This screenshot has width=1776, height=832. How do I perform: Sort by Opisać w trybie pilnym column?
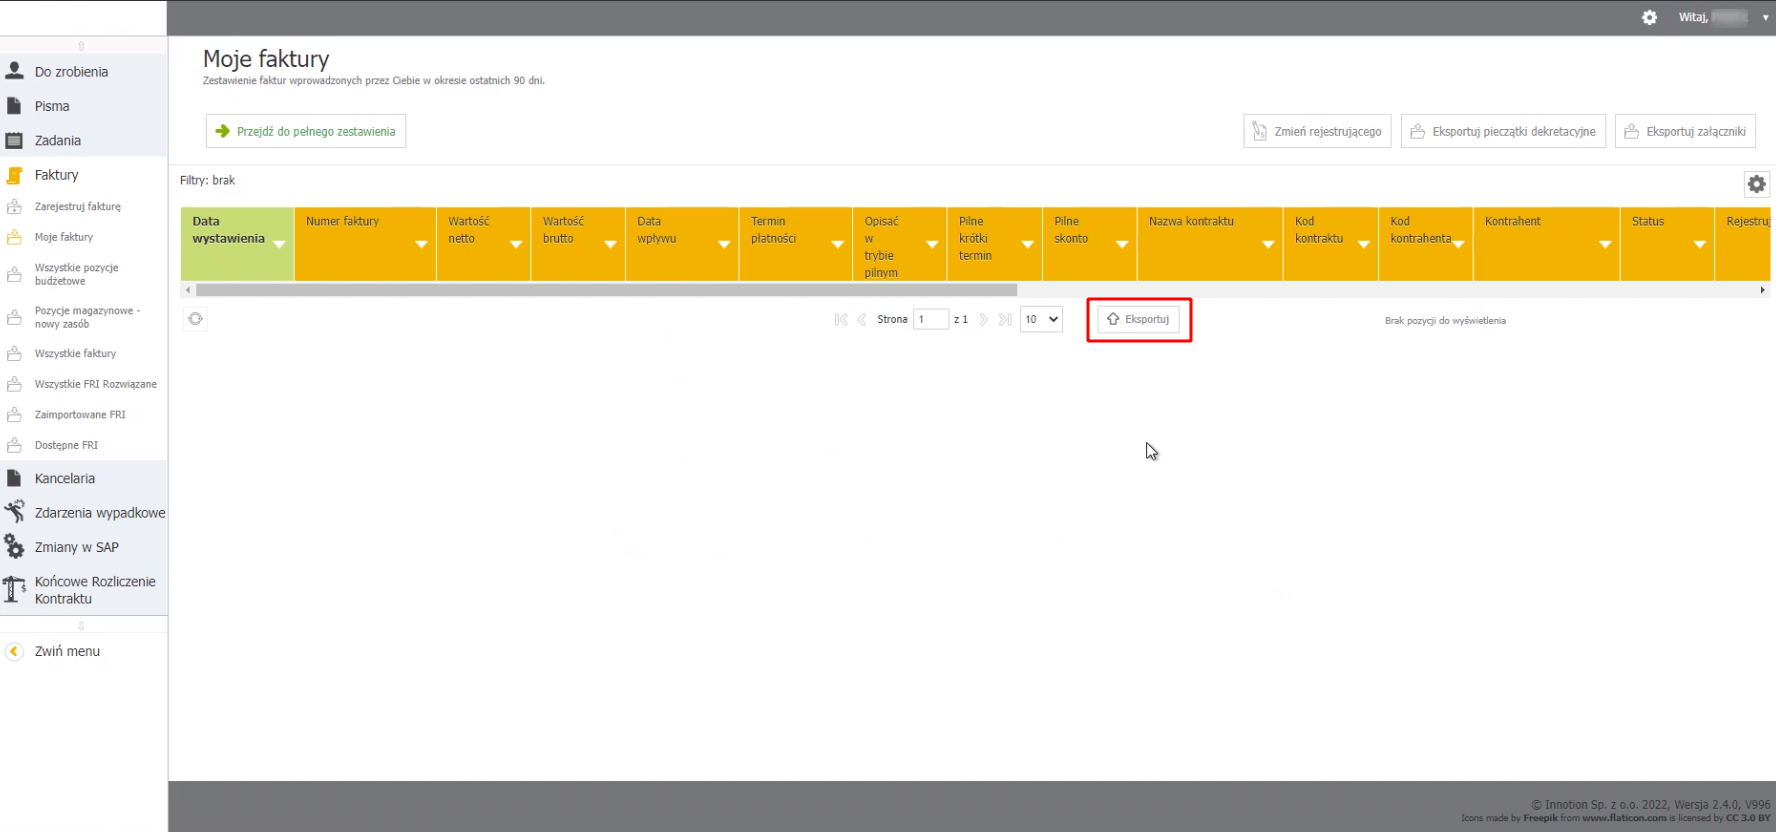tap(899, 244)
